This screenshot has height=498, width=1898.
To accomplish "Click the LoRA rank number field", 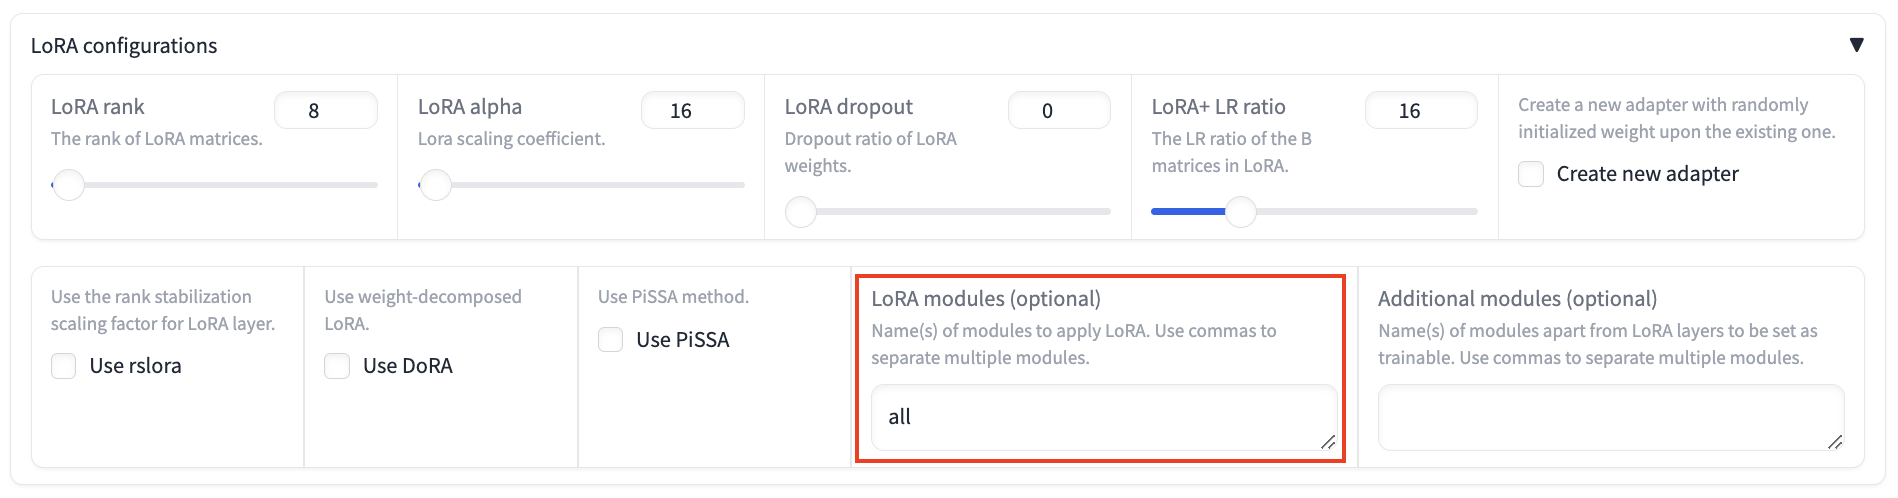I will pyautogui.click(x=325, y=111).
